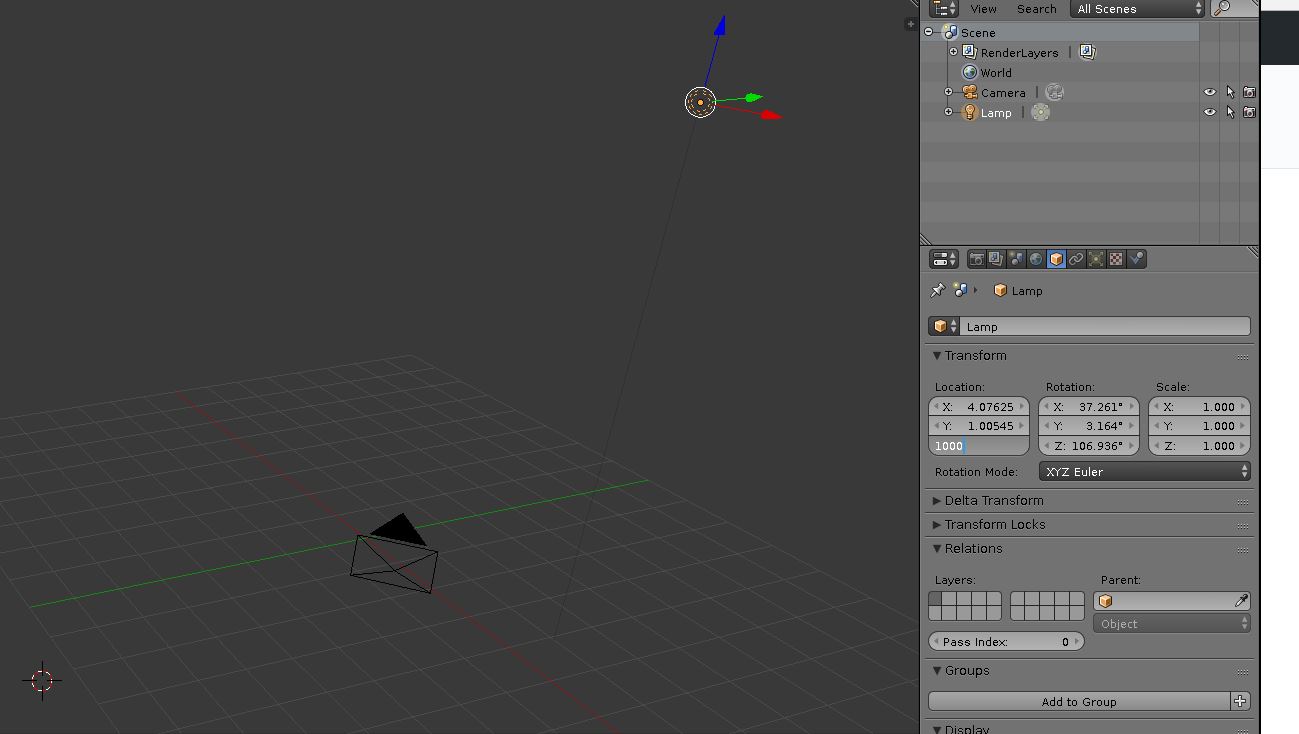The image size is (1299, 734).
Task: Switch to the Render Layers properties tab
Action: tap(996, 259)
